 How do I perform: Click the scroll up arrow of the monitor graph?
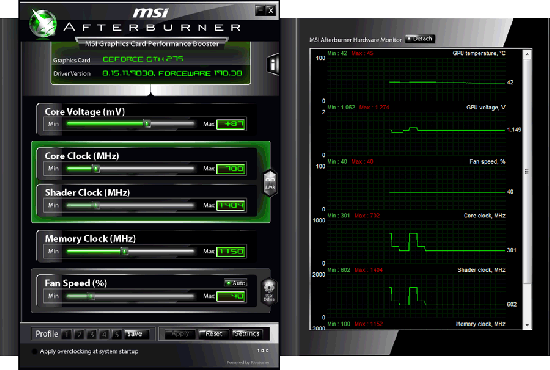pos(527,54)
